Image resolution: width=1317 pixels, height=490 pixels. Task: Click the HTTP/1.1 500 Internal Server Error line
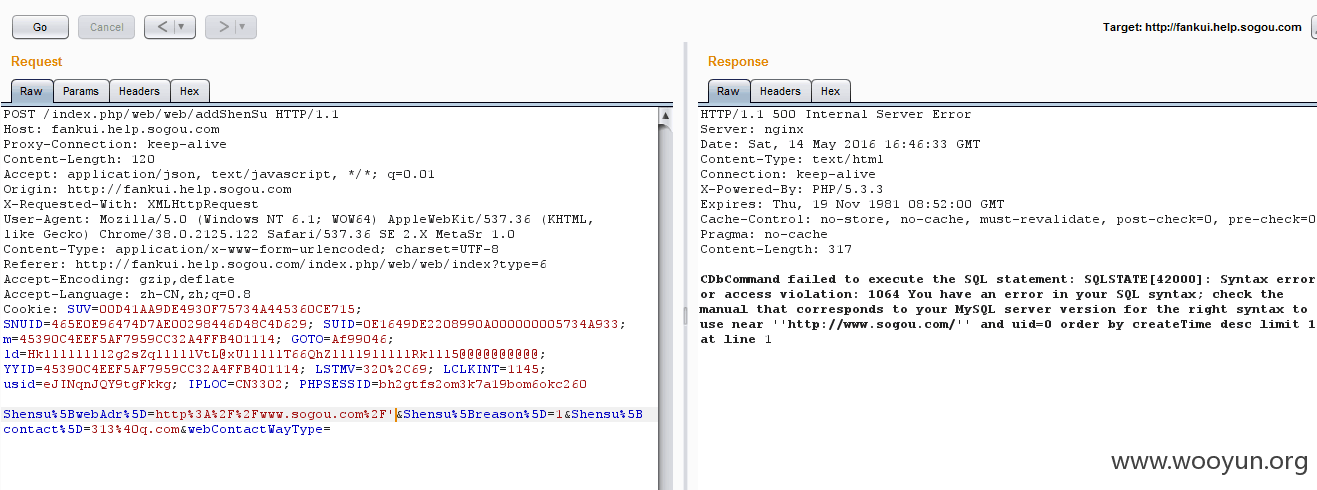(835, 114)
